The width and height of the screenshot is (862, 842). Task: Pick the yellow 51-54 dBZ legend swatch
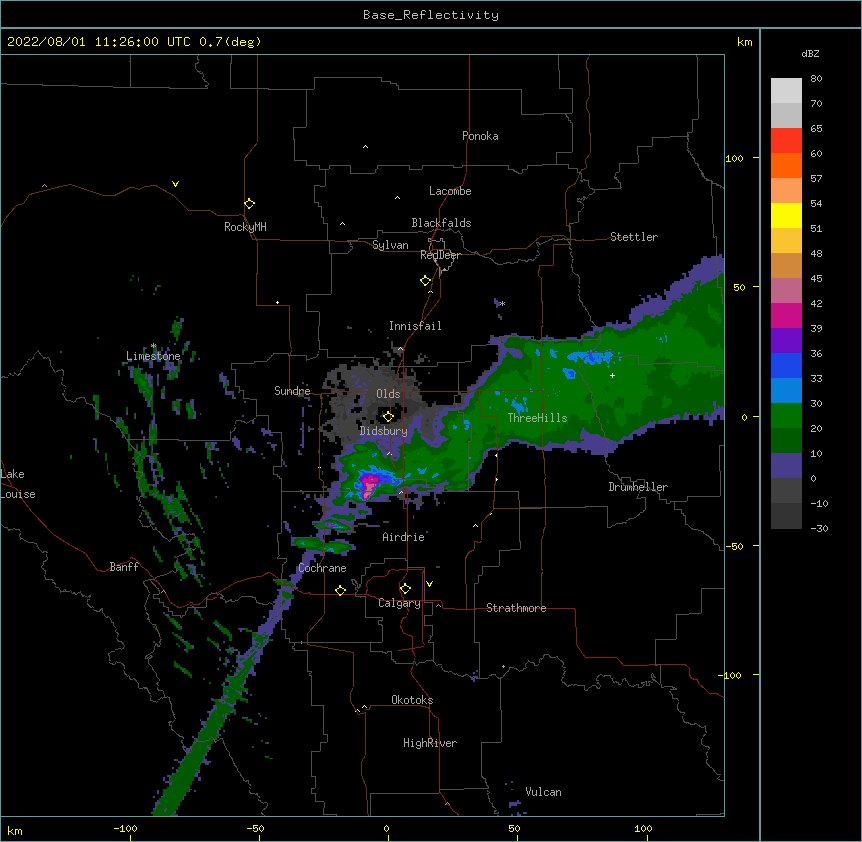click(x=786, y=215)
